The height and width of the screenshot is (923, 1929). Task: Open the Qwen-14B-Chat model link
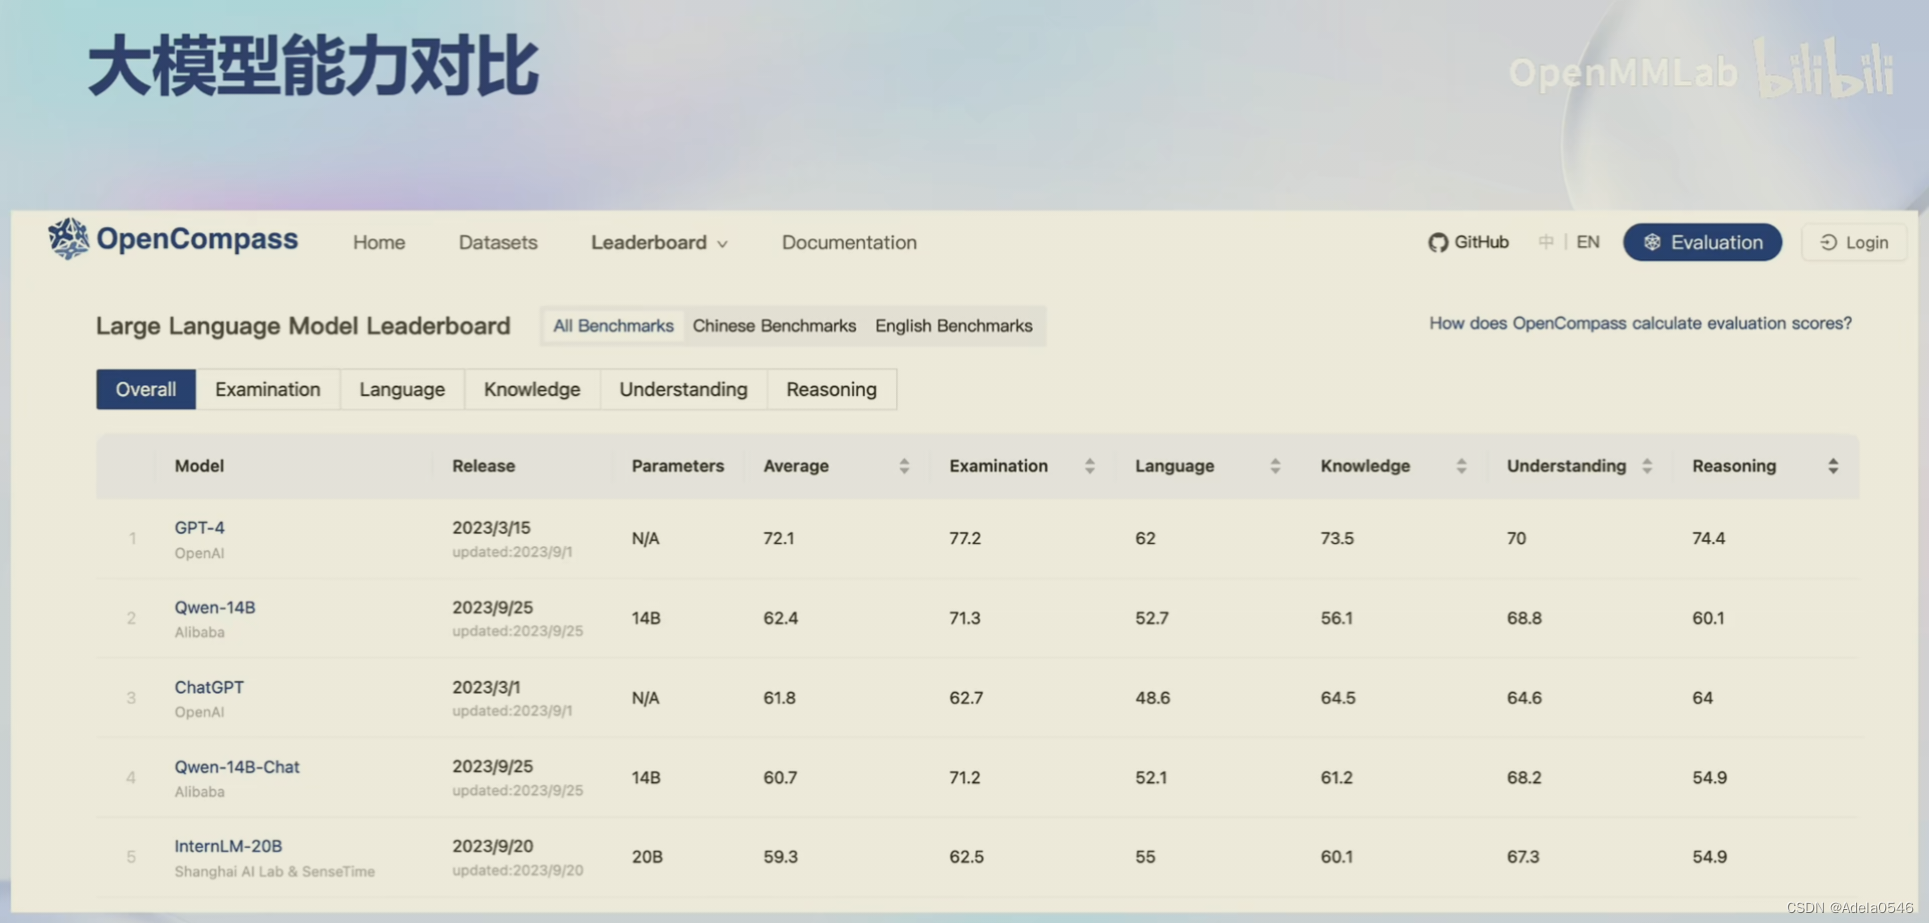(x=237, y=767)
